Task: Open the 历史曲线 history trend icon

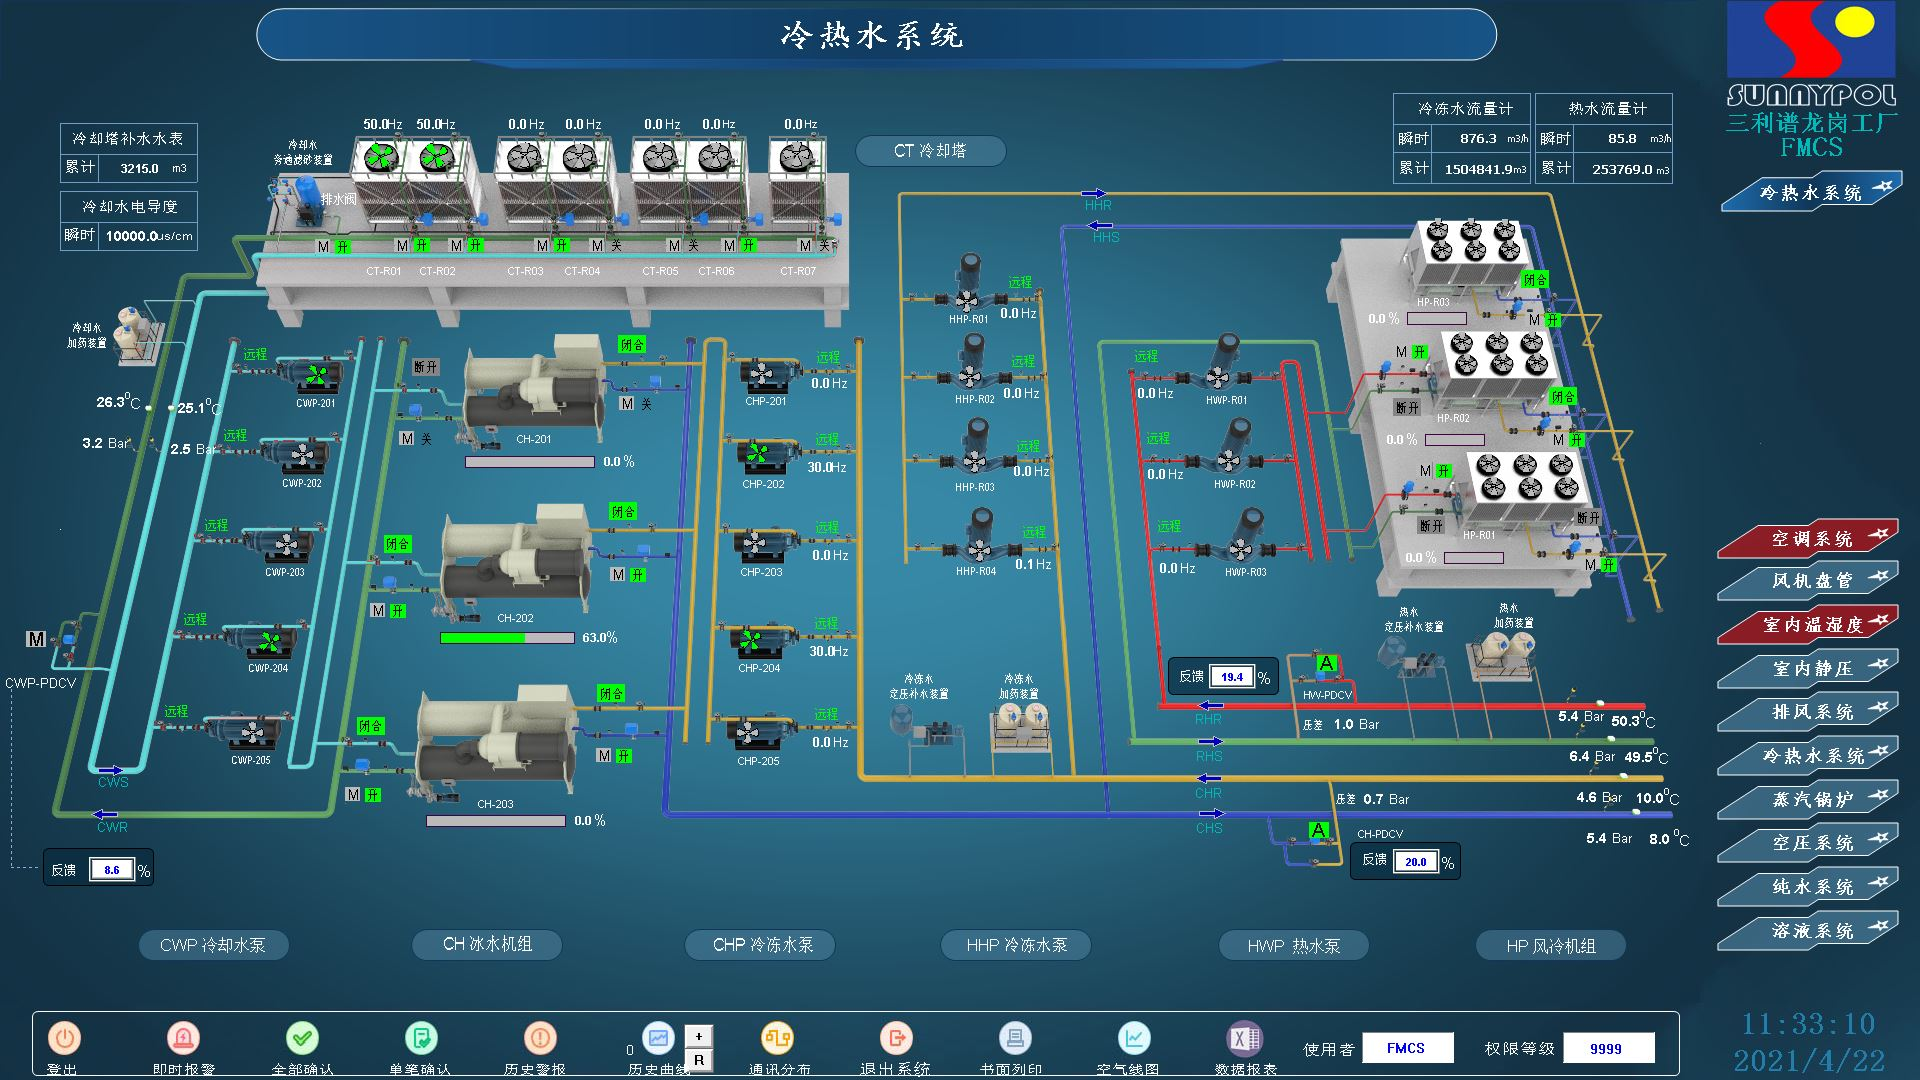Action: coord(658,1039)
